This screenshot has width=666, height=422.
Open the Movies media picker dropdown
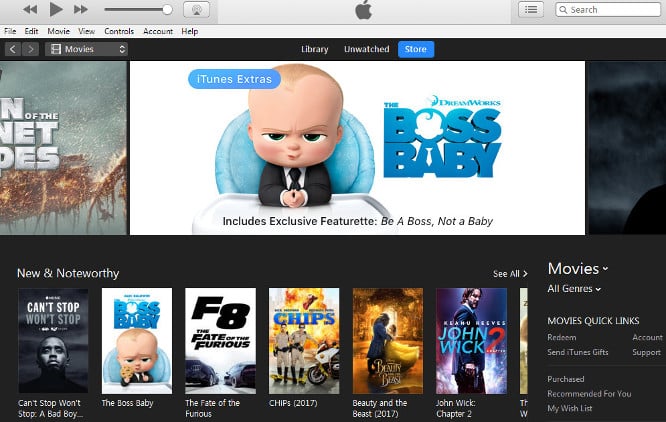[87, 49]
